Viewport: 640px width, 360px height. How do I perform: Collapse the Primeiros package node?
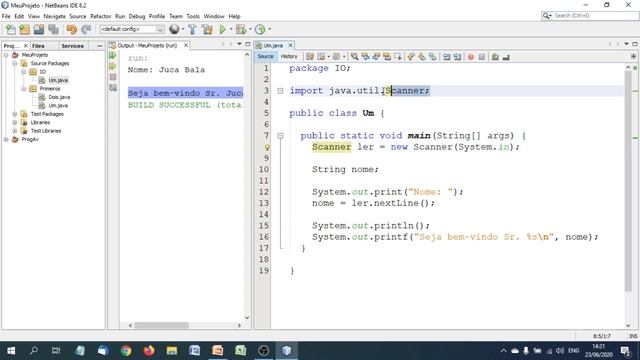tap(24, 89)
